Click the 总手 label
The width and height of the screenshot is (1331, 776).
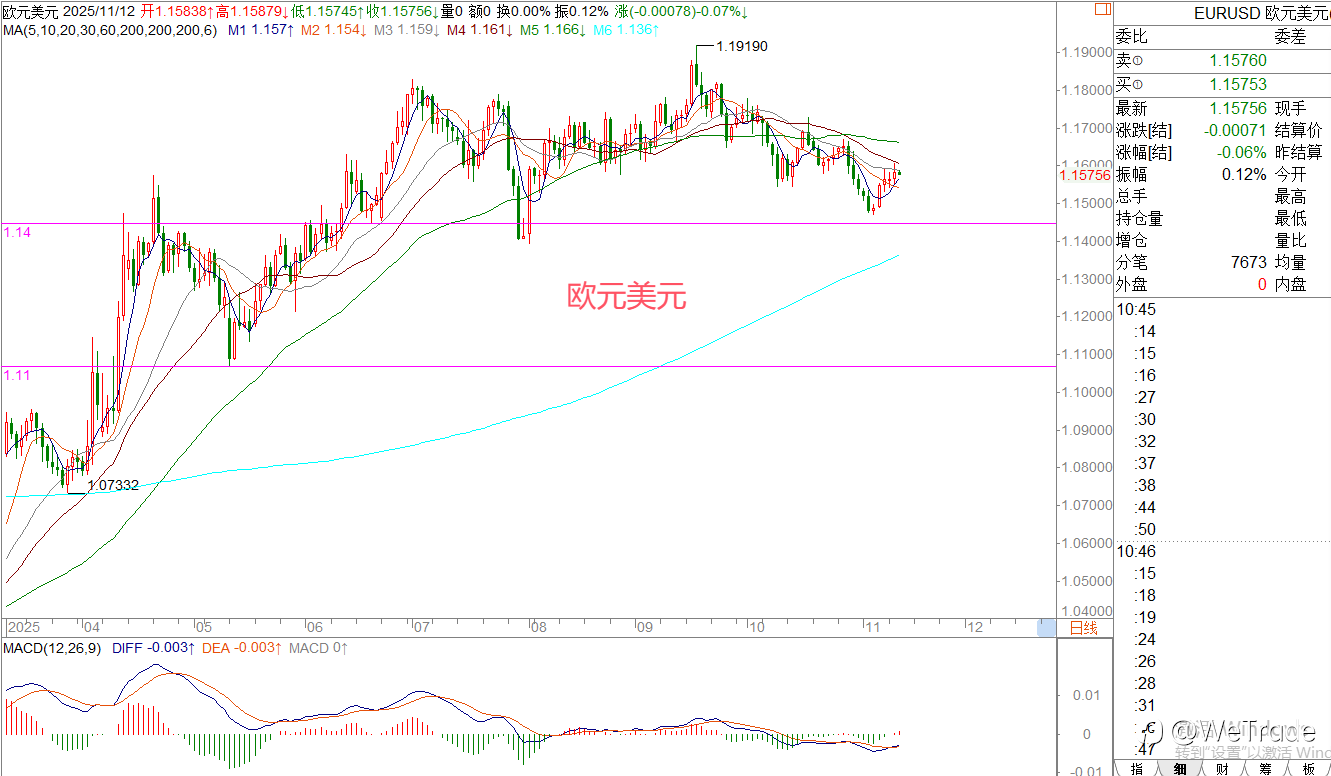(1132, 196)
